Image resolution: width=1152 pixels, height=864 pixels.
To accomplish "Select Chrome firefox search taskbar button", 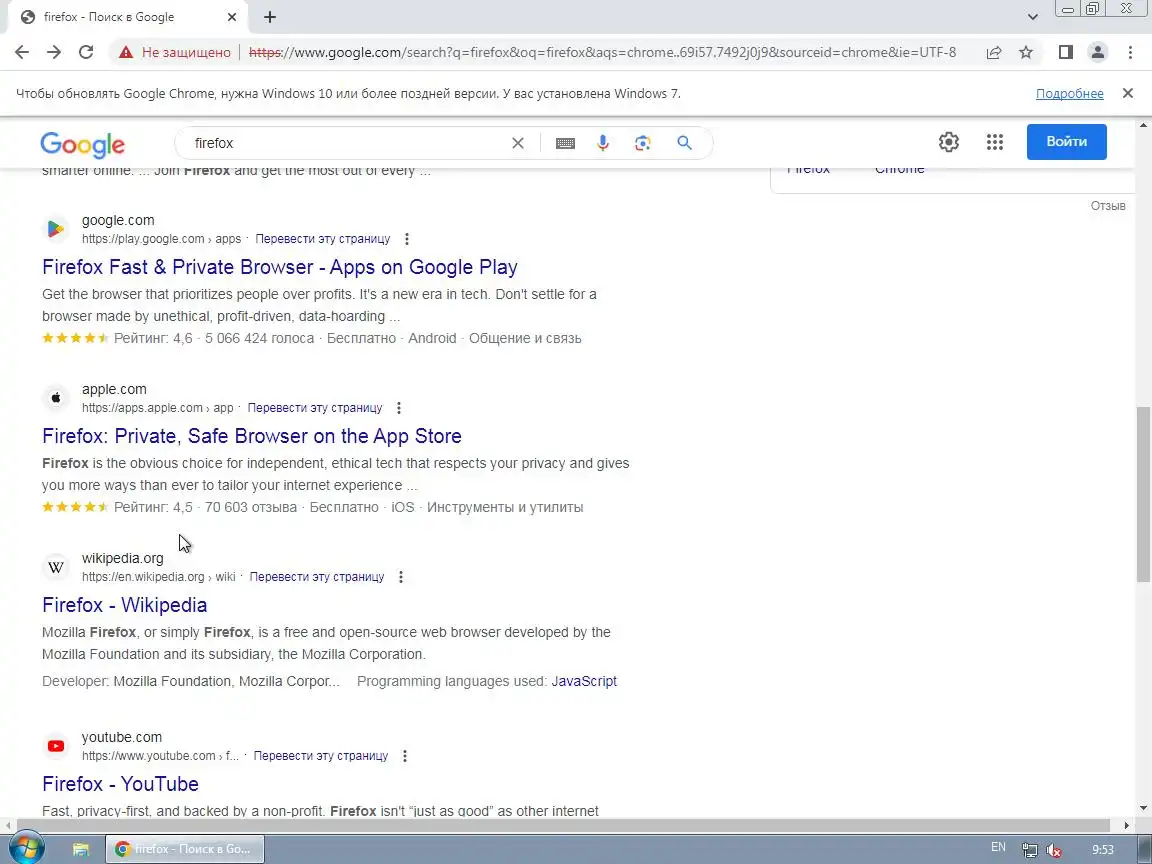I will click(185, 849).
